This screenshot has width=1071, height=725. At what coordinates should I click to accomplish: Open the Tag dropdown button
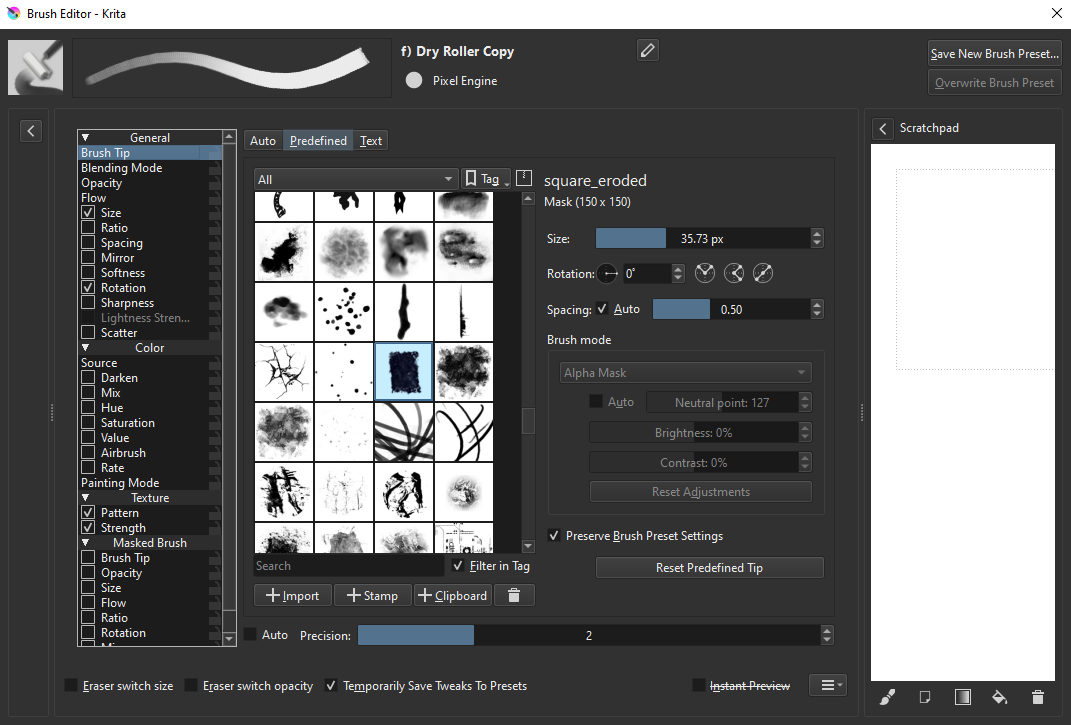(486, 179)
